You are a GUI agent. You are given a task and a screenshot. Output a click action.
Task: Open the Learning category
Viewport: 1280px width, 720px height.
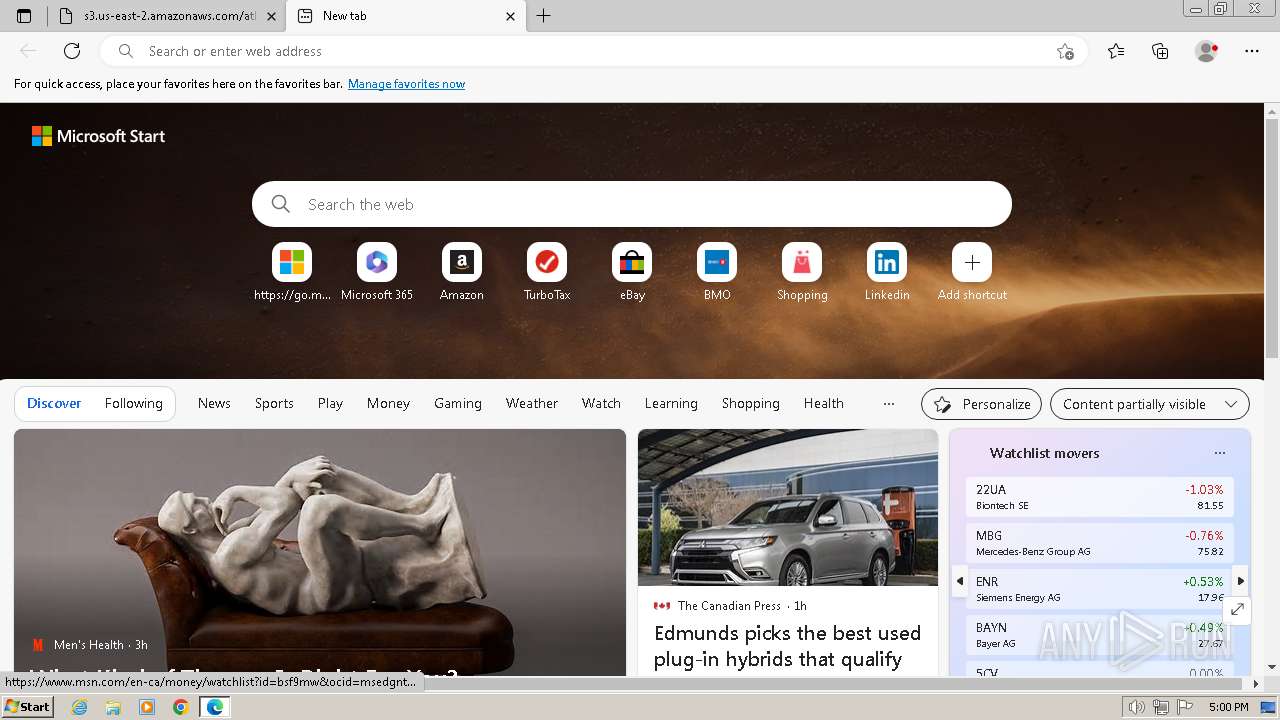click(x=671, y=403)
